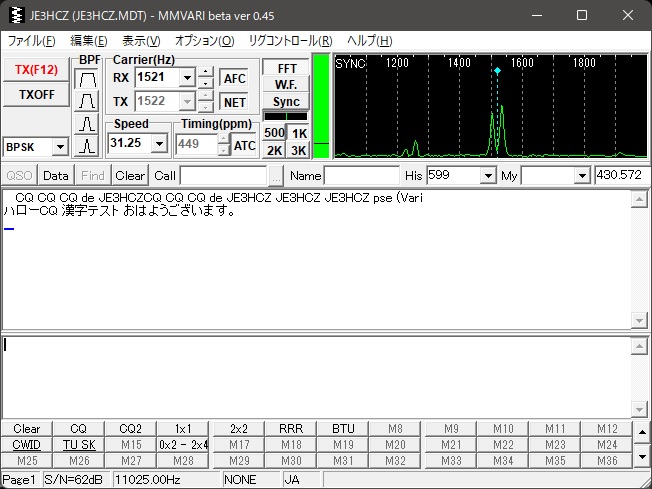This screenshot has width=652, height=489.
Task: Toggle the AFC button
Action: (x=234, y=78)
